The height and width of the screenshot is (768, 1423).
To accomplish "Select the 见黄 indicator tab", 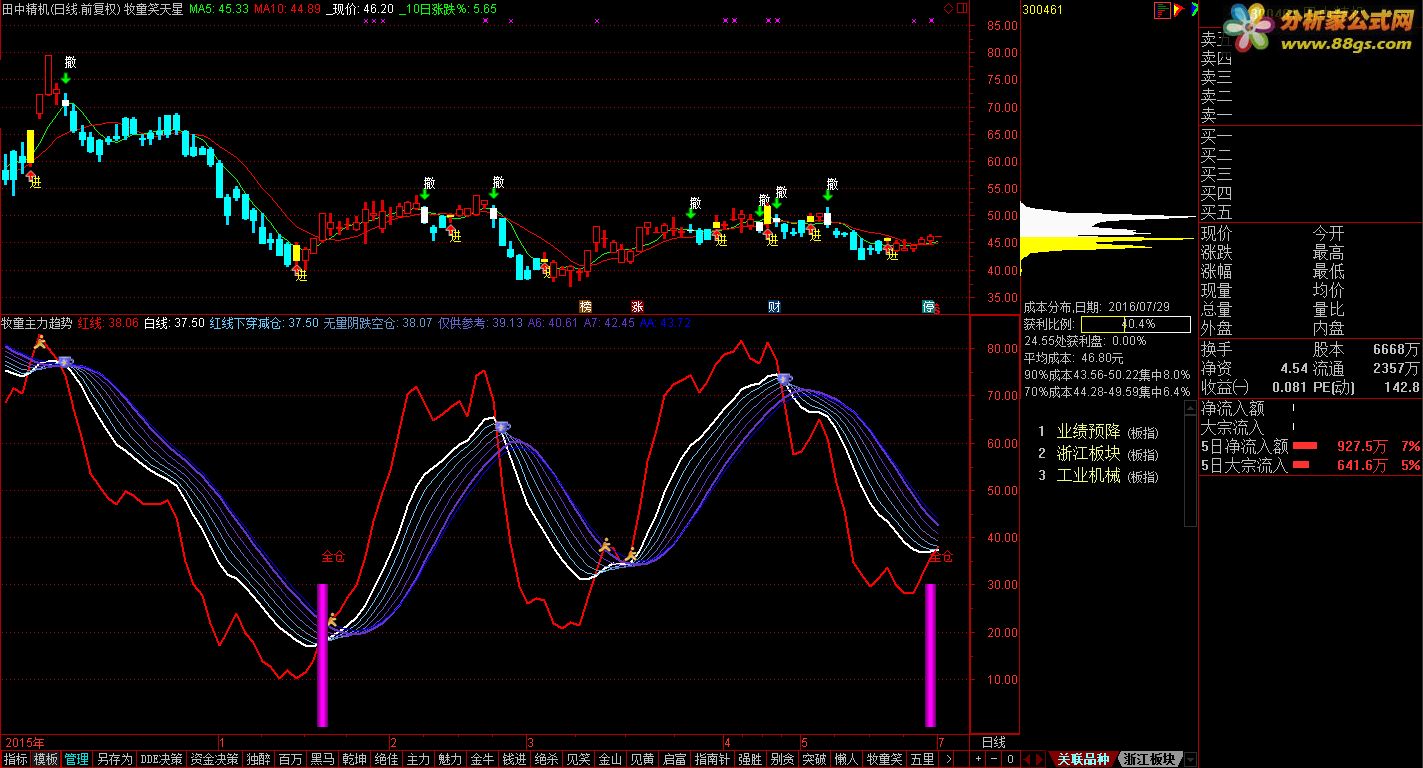I will point(642,759).
